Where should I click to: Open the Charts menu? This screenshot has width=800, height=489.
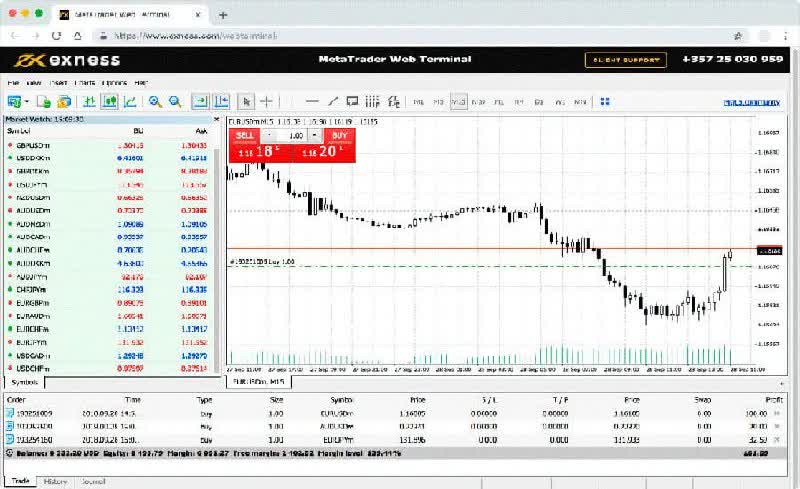point(85,82)
